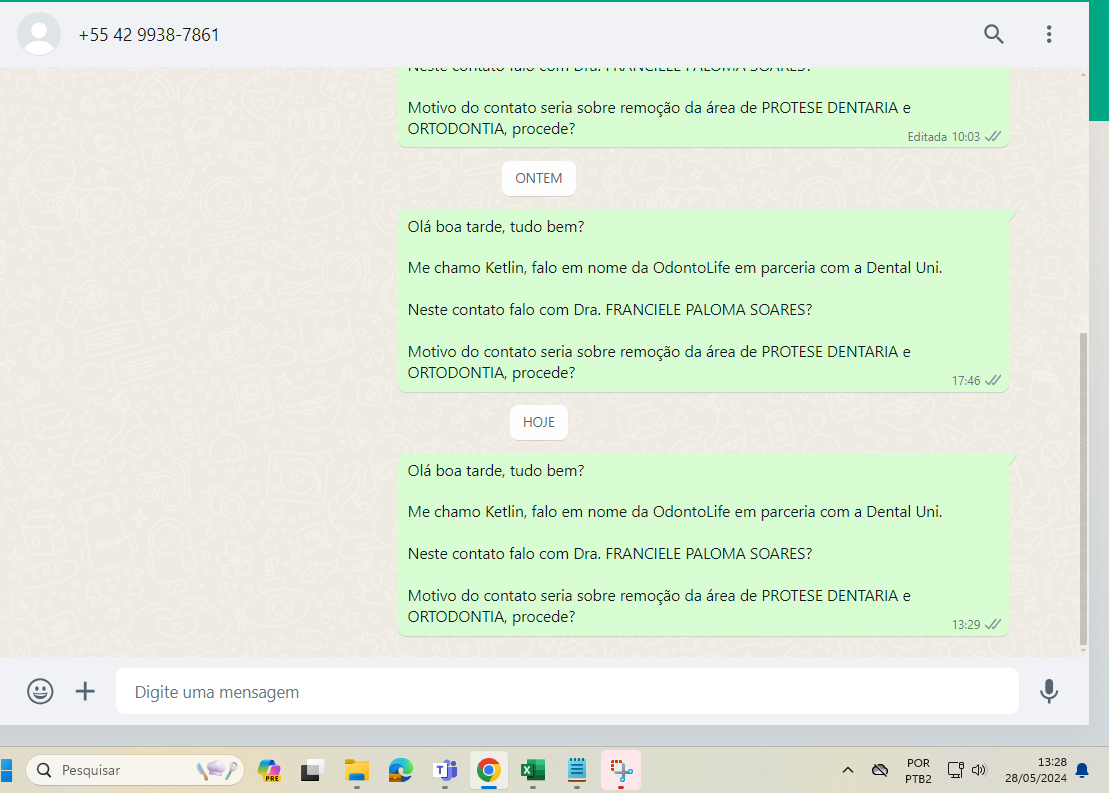Image resolution: width=1109 pixels, height=793 pixels.
Task: Open Excel from the taskbar
Action: [533, 770]
